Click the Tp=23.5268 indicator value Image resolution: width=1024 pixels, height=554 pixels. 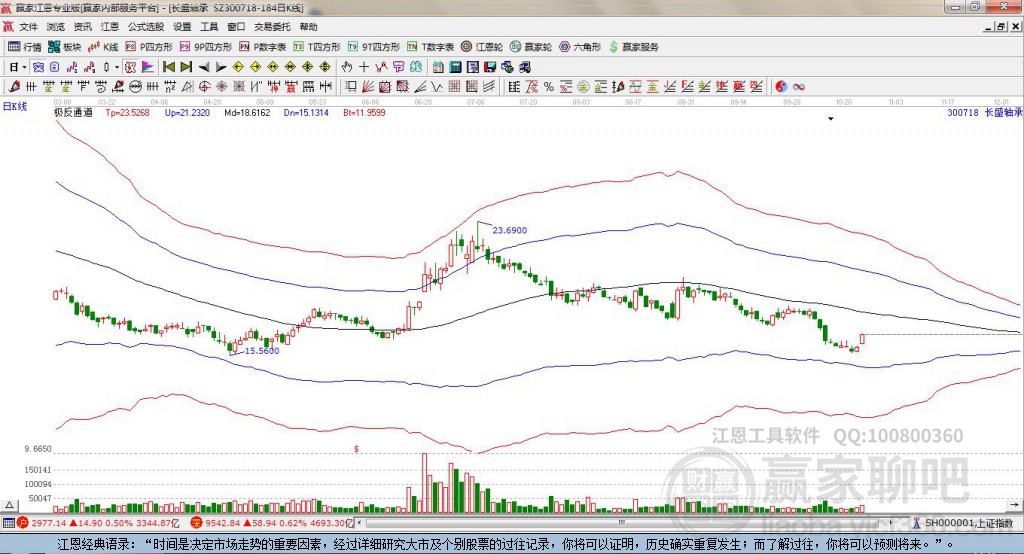127,112
